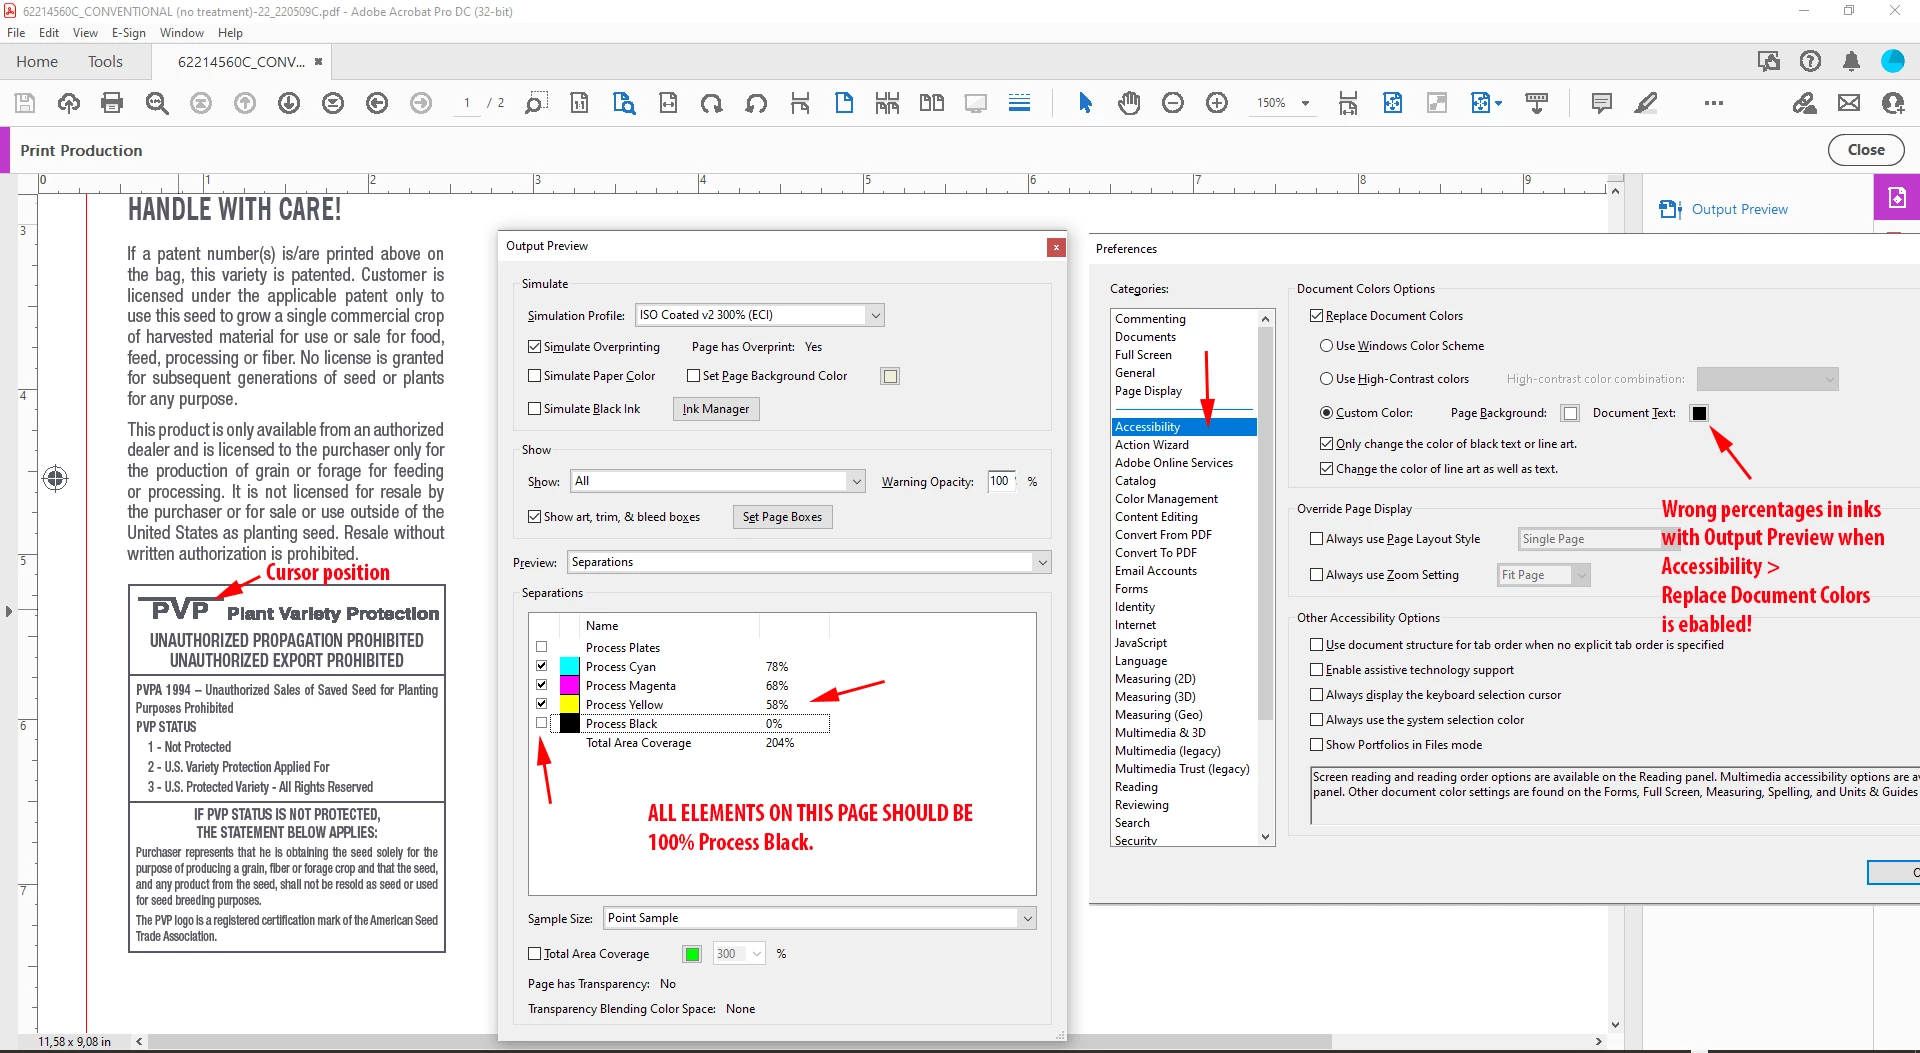Image resolution: width=1920 pixels, height=1053 pixels.
Task: Click the scrolling mode lines icon
Action: coord(1019,103)
